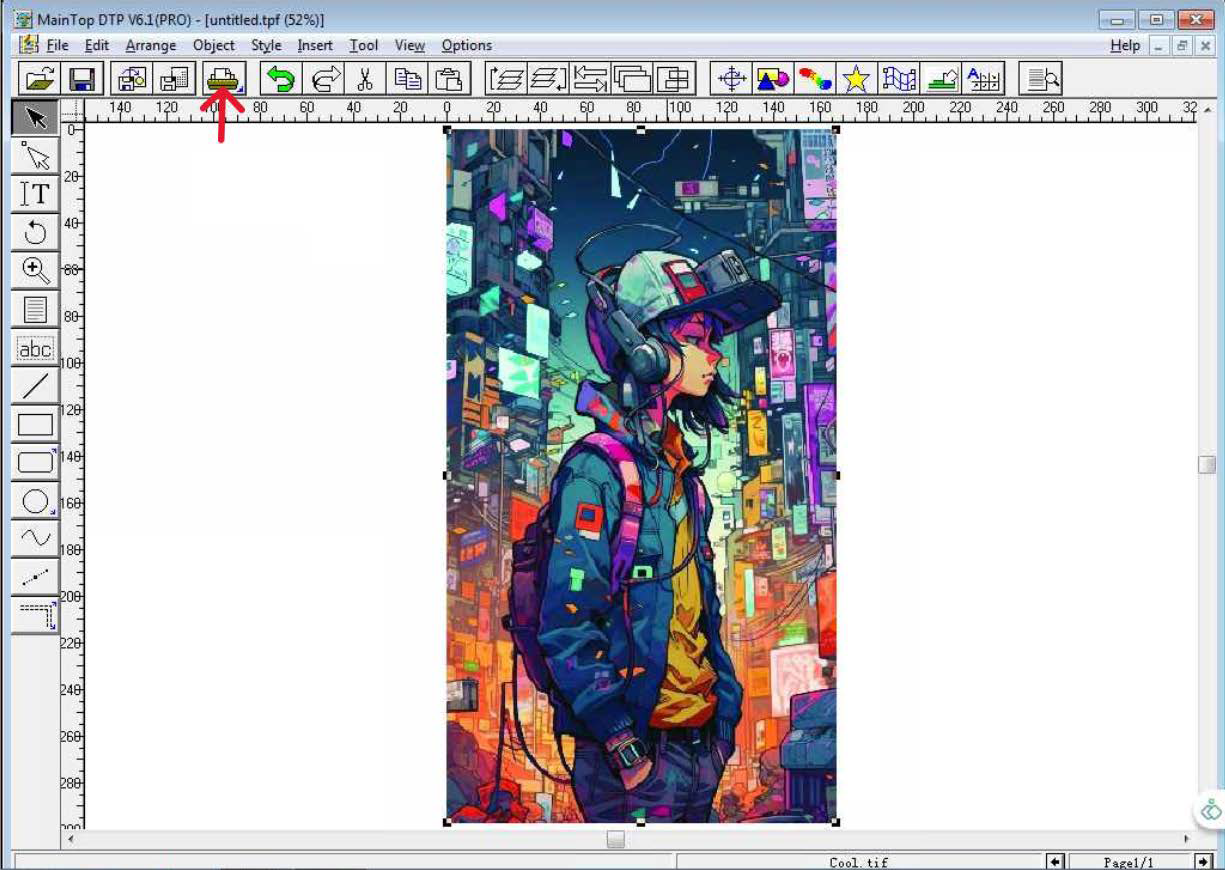Click the ruler origin corner box
Viewport: 1225px width, 870px height.
point(72,110)
